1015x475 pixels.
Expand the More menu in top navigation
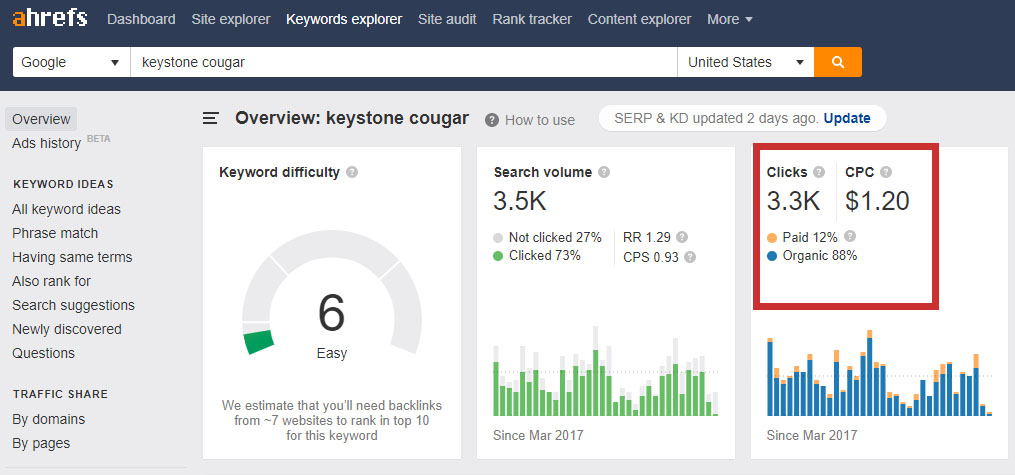730,19
